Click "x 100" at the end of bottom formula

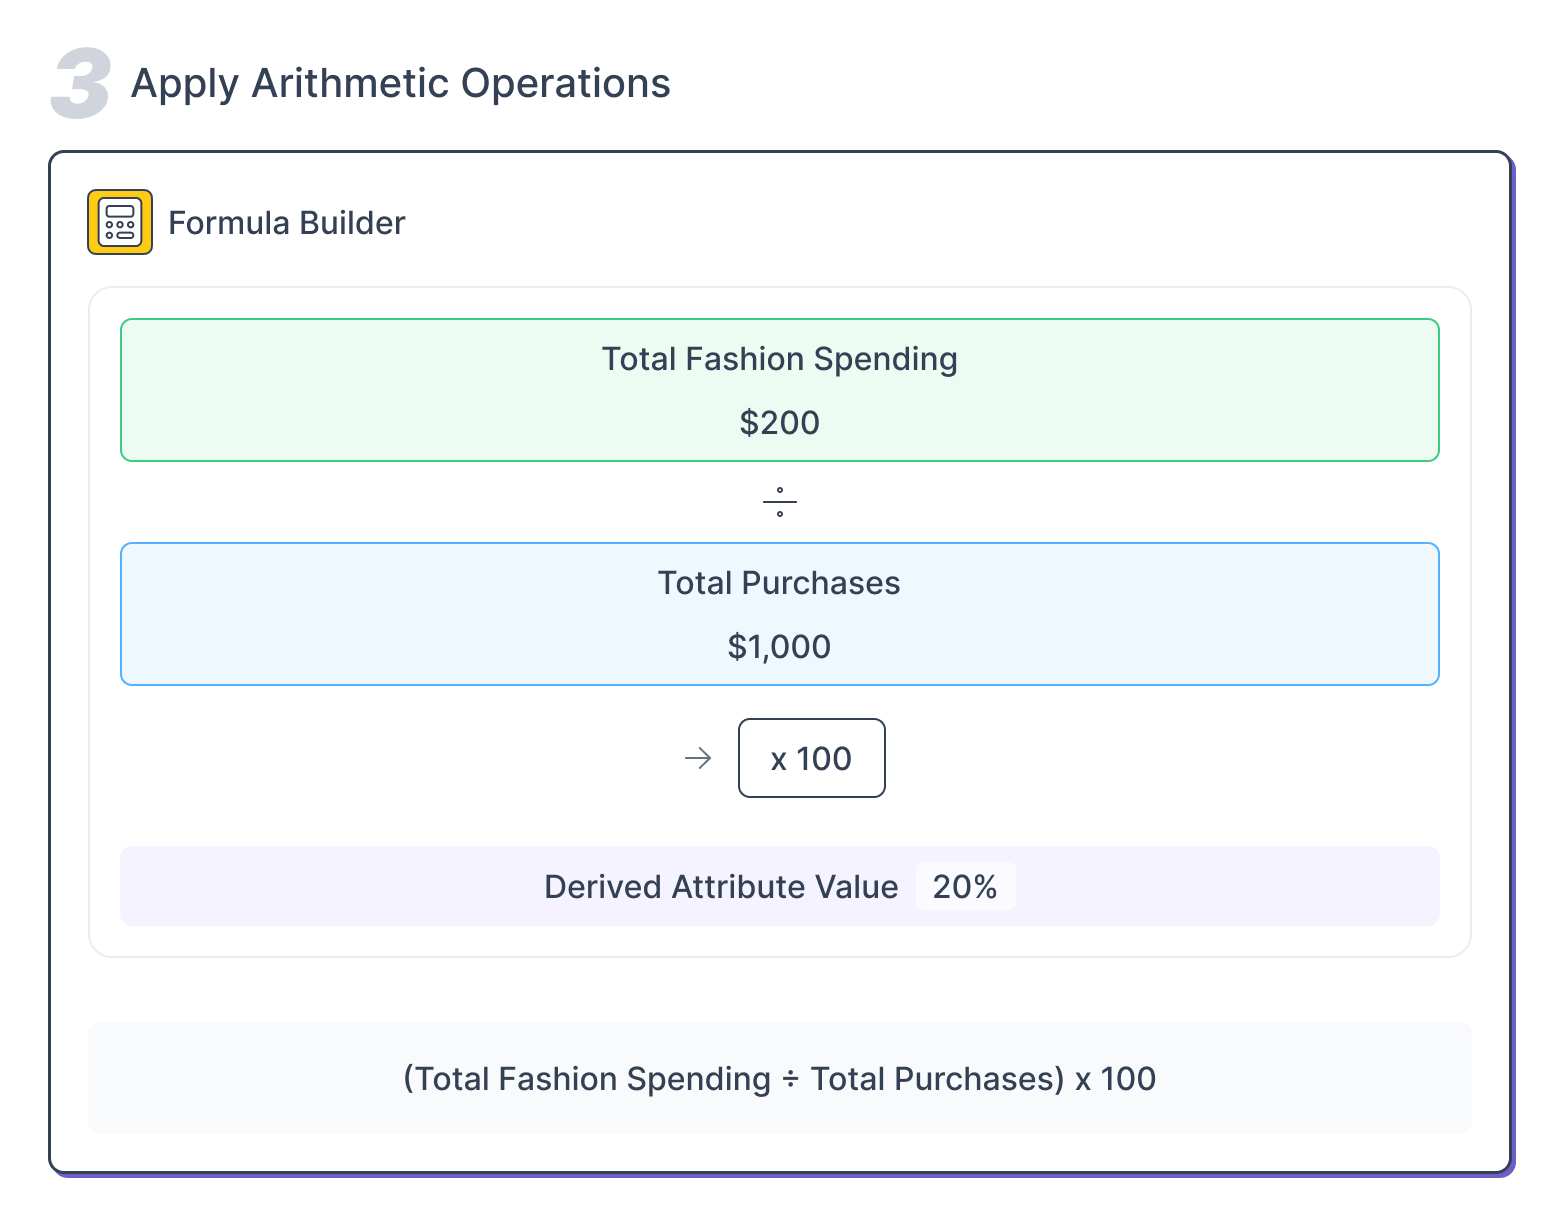1115,1079
